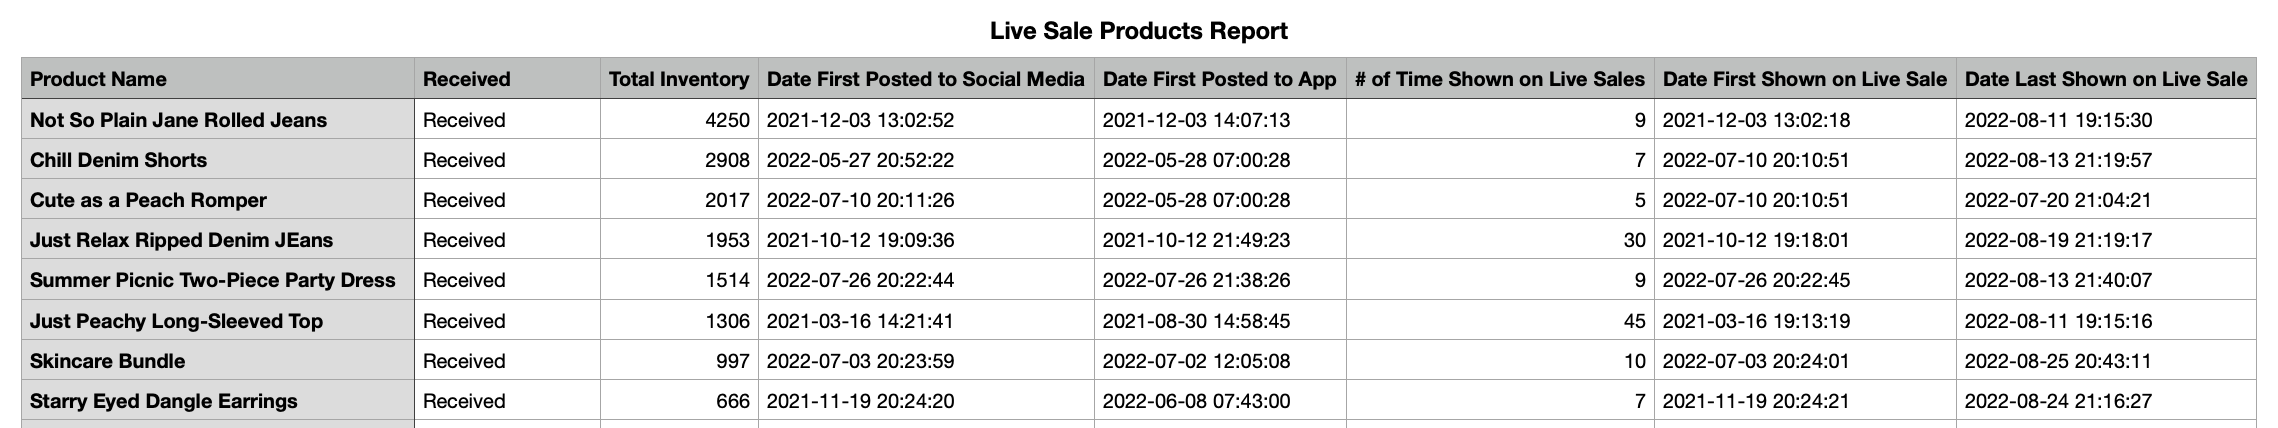Screen dimensions: 2278x428
Task: Click the Received status for Skincare Bundle
Action: [464, 361]
